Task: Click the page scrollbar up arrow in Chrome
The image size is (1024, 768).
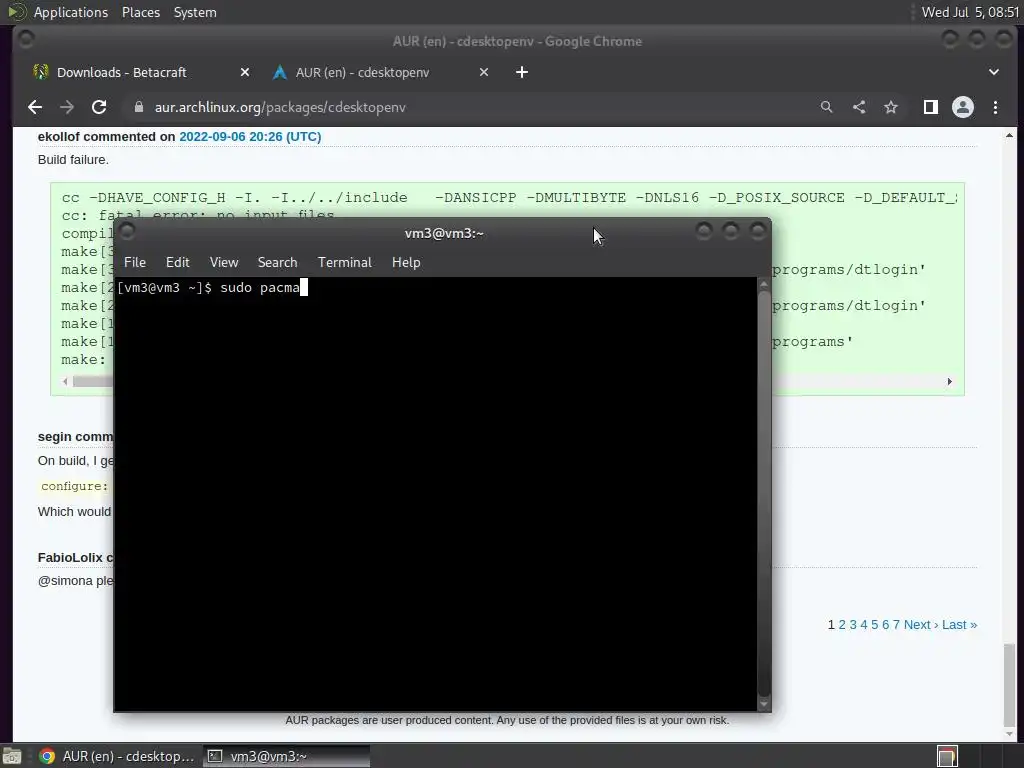Action: (1009, 135)
